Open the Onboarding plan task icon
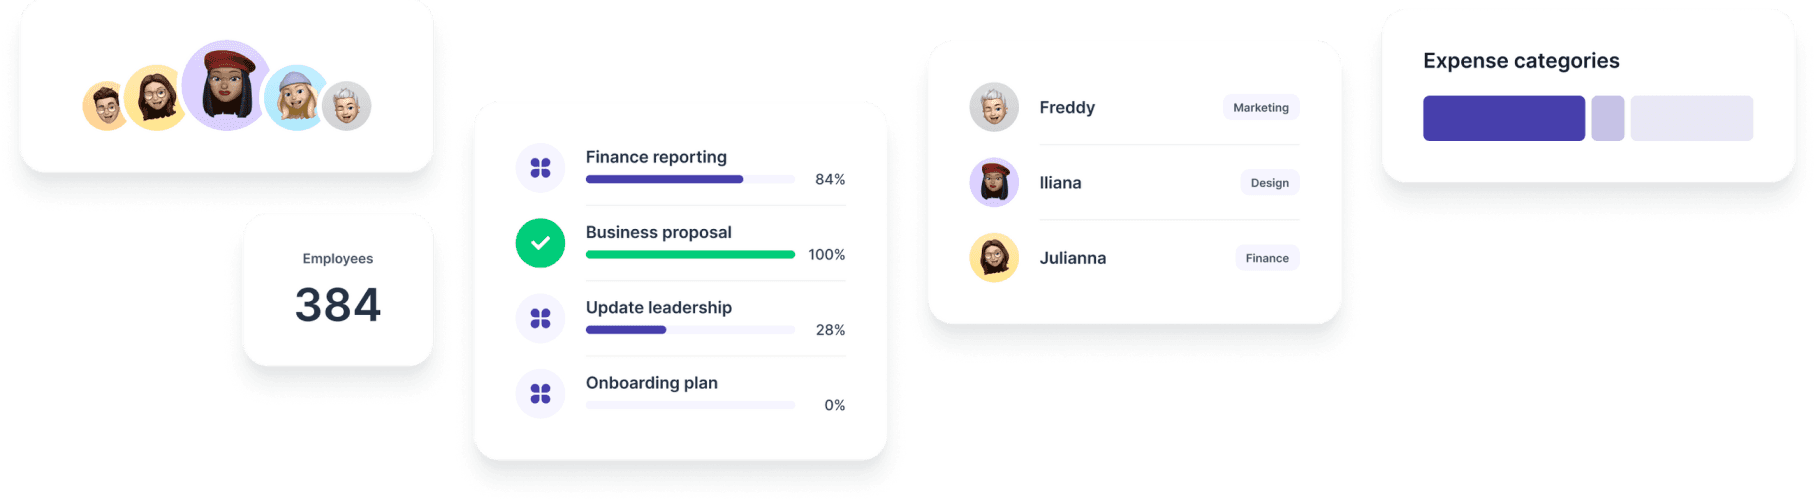This screenshot has height=500, width=1816. (x=540, y=393)
